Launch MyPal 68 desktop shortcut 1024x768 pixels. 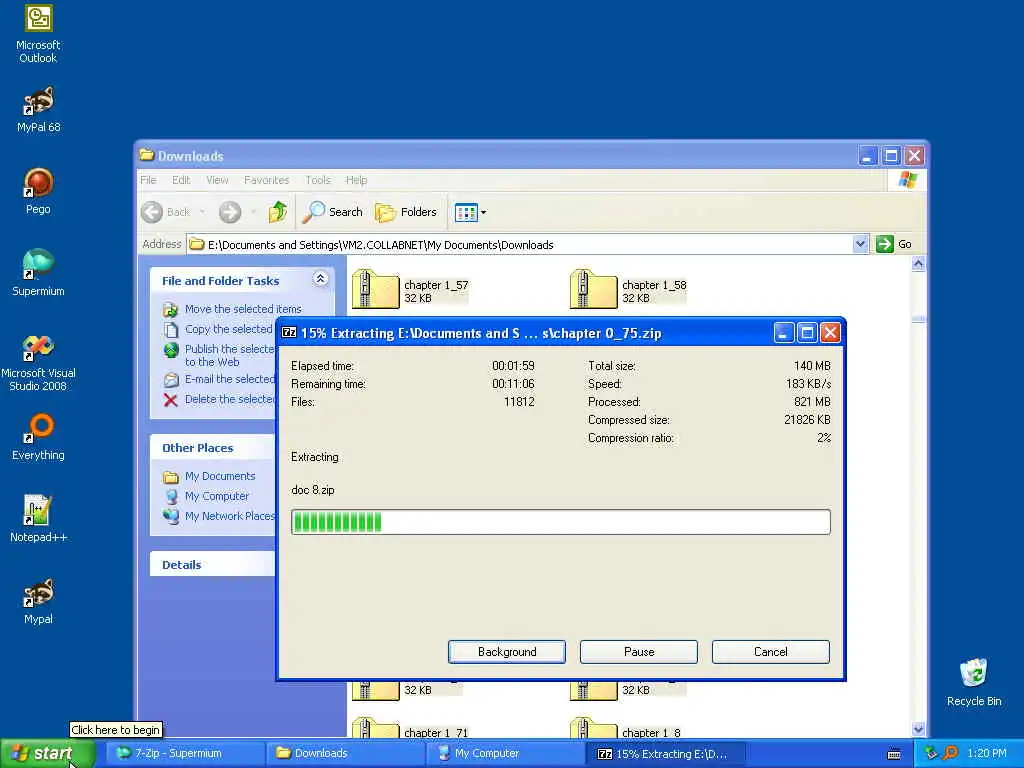pos(38,110)
